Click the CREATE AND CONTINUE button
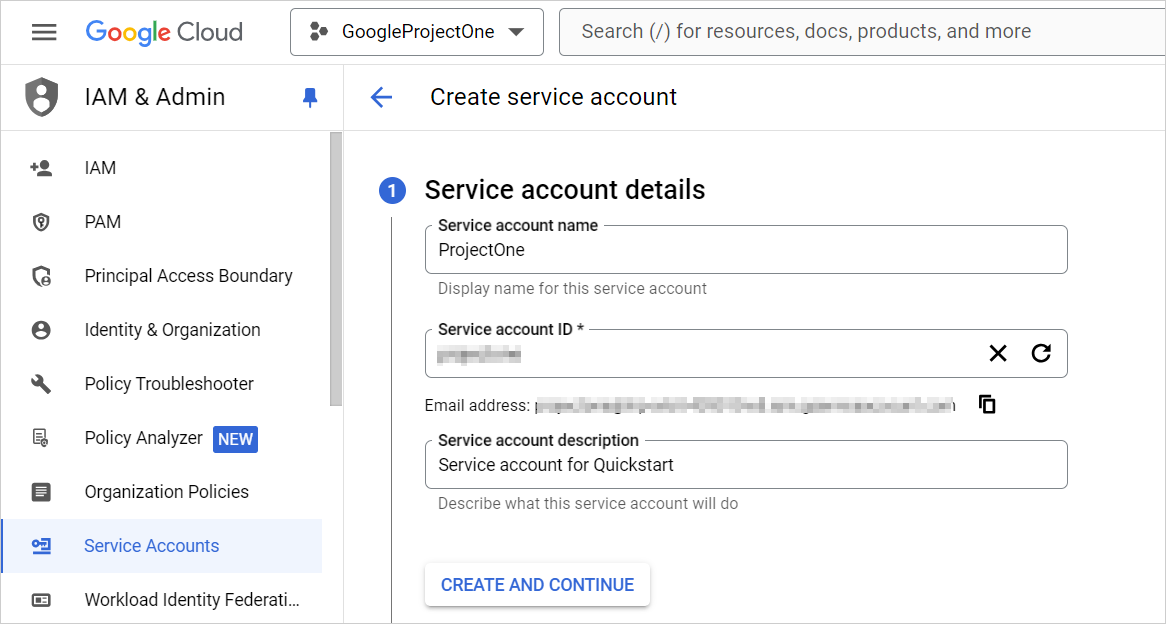 537,585
